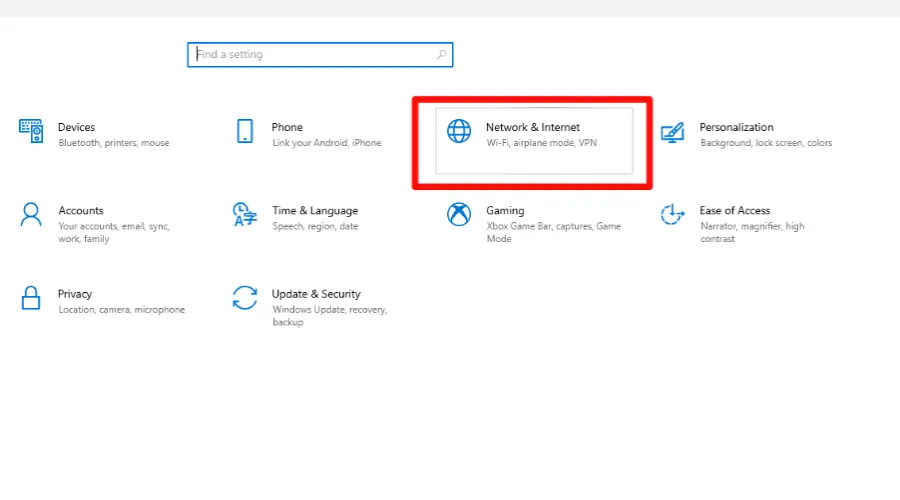
Task: Click the Ease of Access icon
Action: click(672, 215)
